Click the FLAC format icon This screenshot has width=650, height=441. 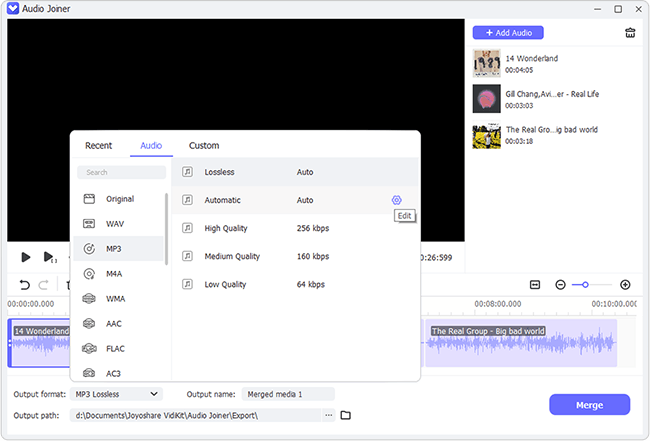[89, 349]
